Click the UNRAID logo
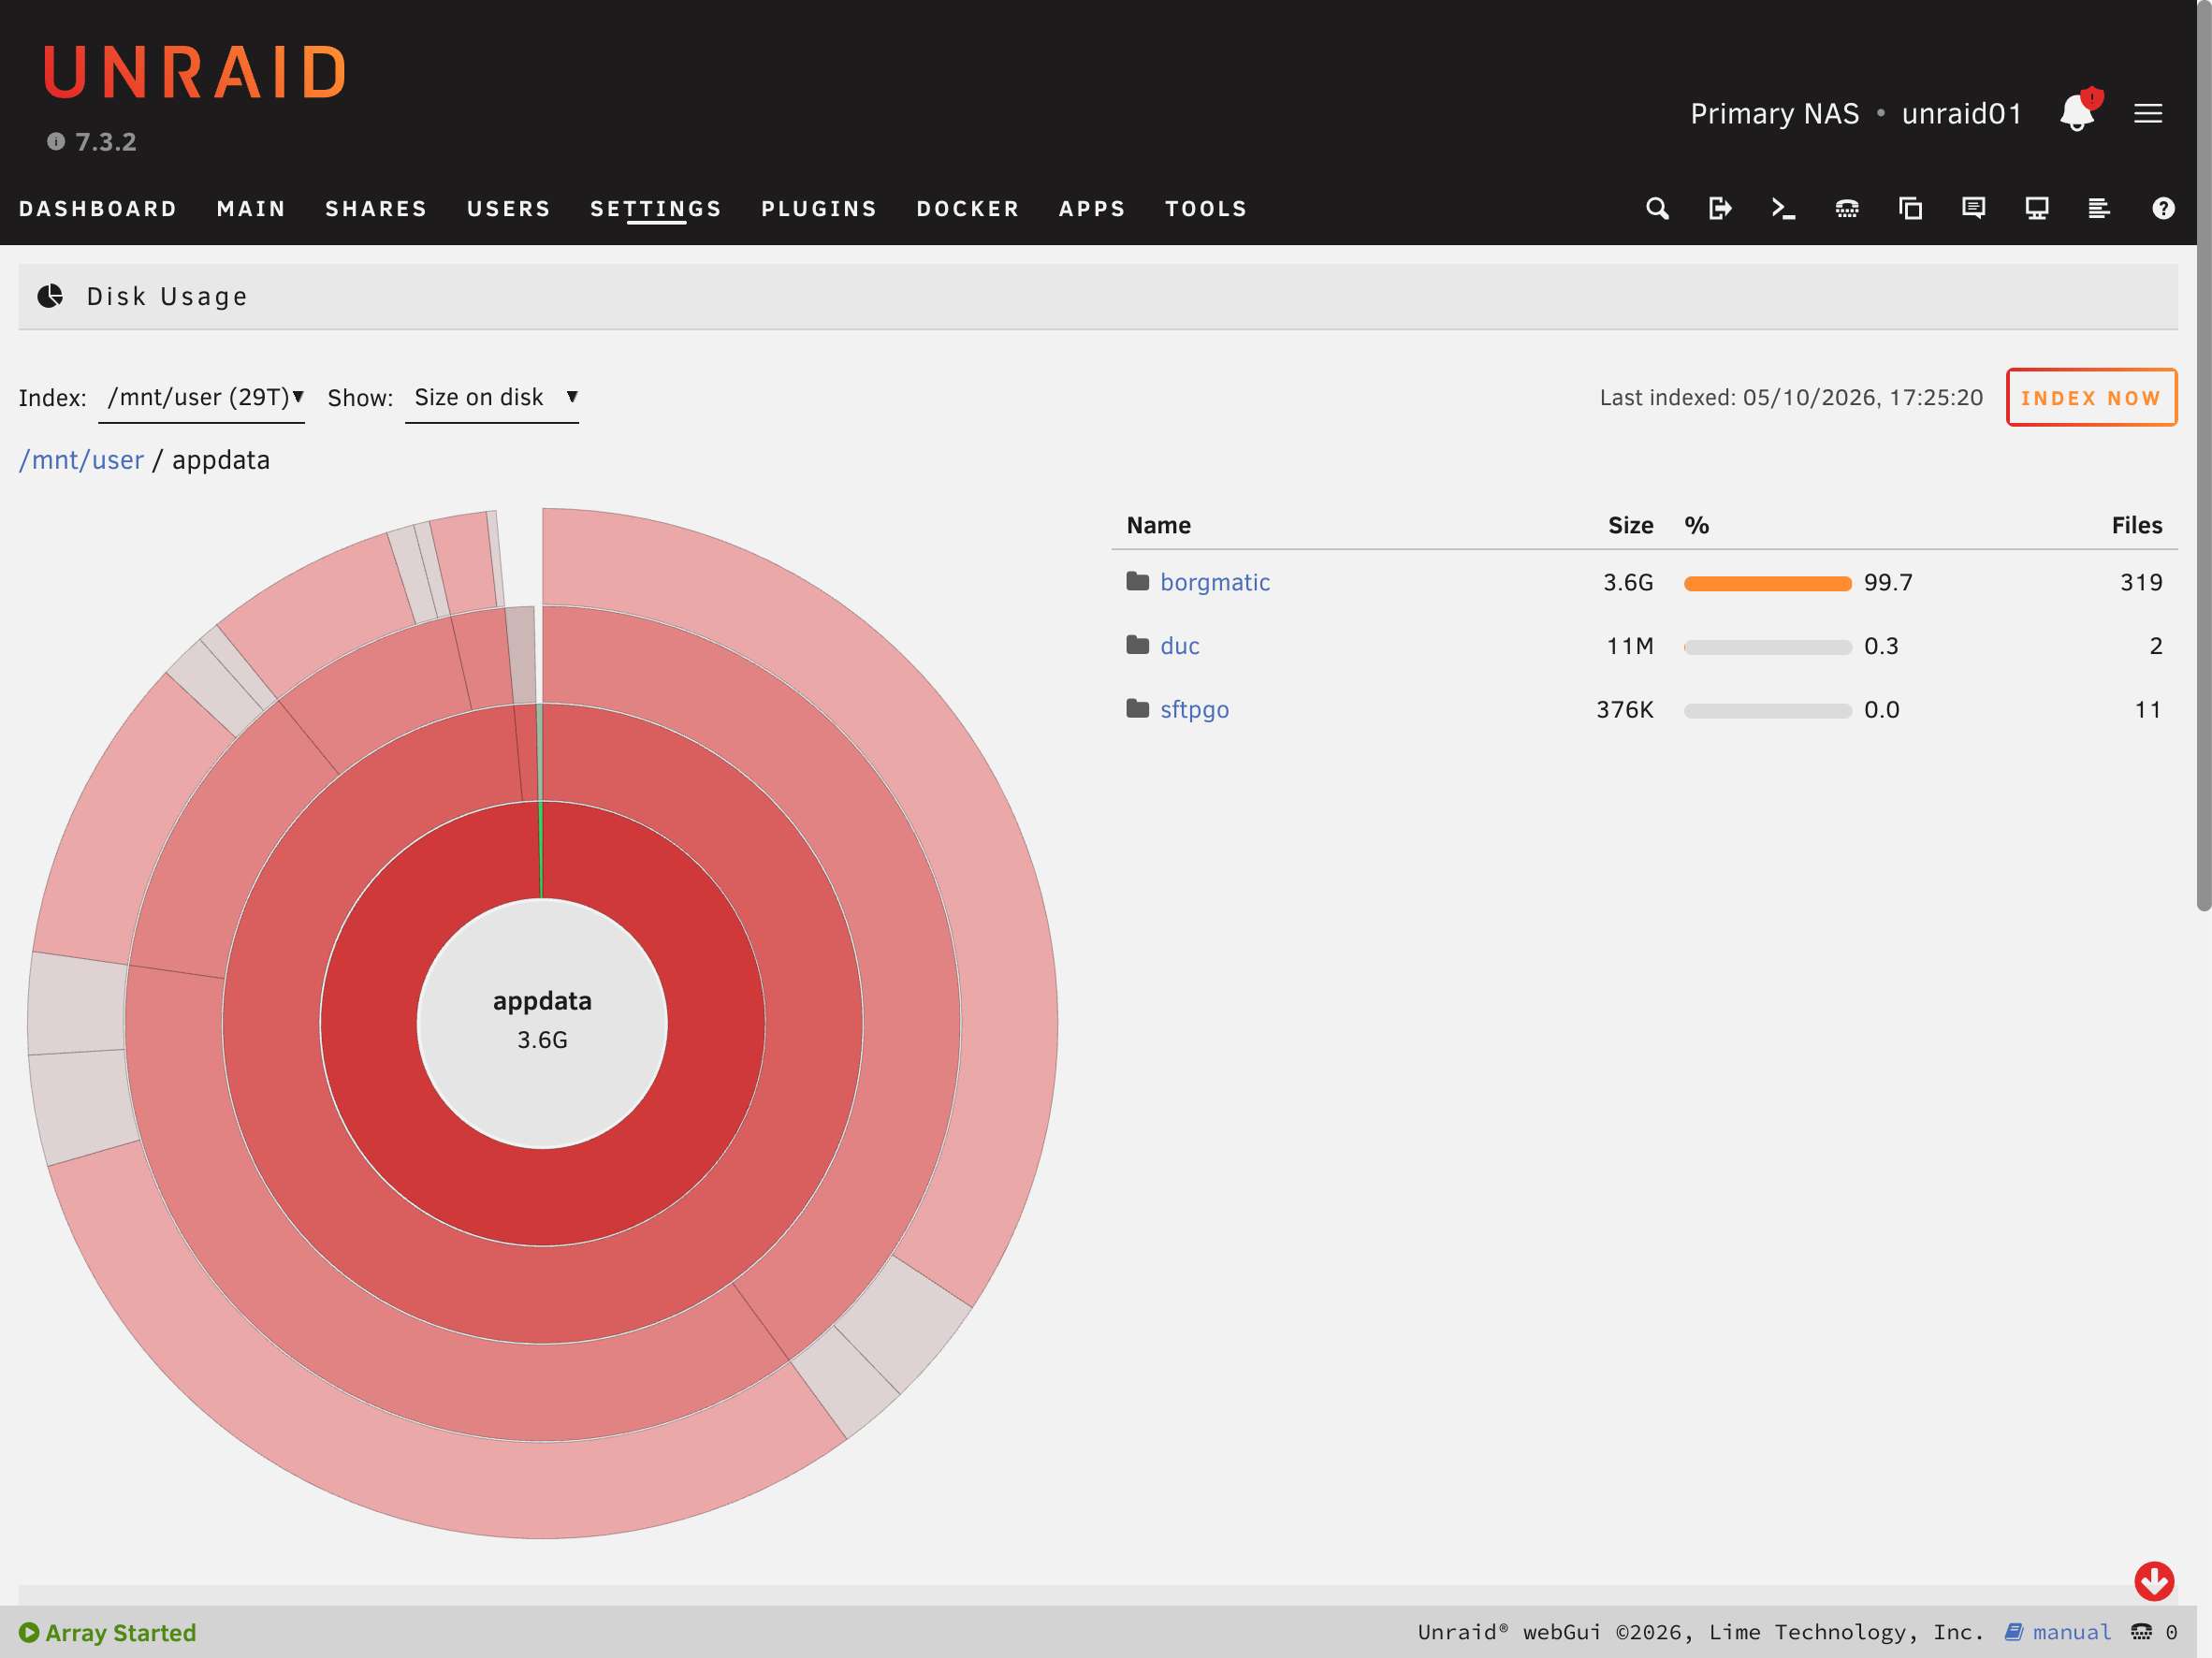 [x=195, y=72]
